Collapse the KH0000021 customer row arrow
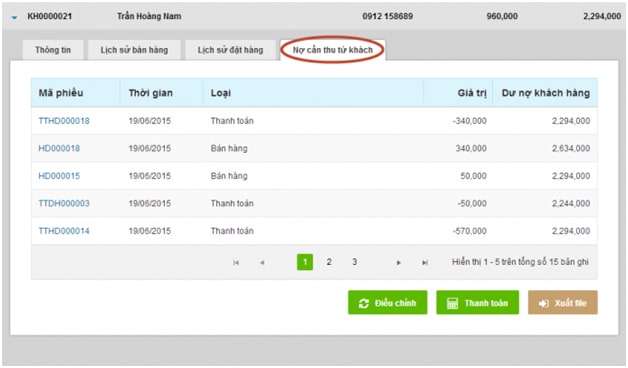The image size is (628, 368). (x=14, y=17)
